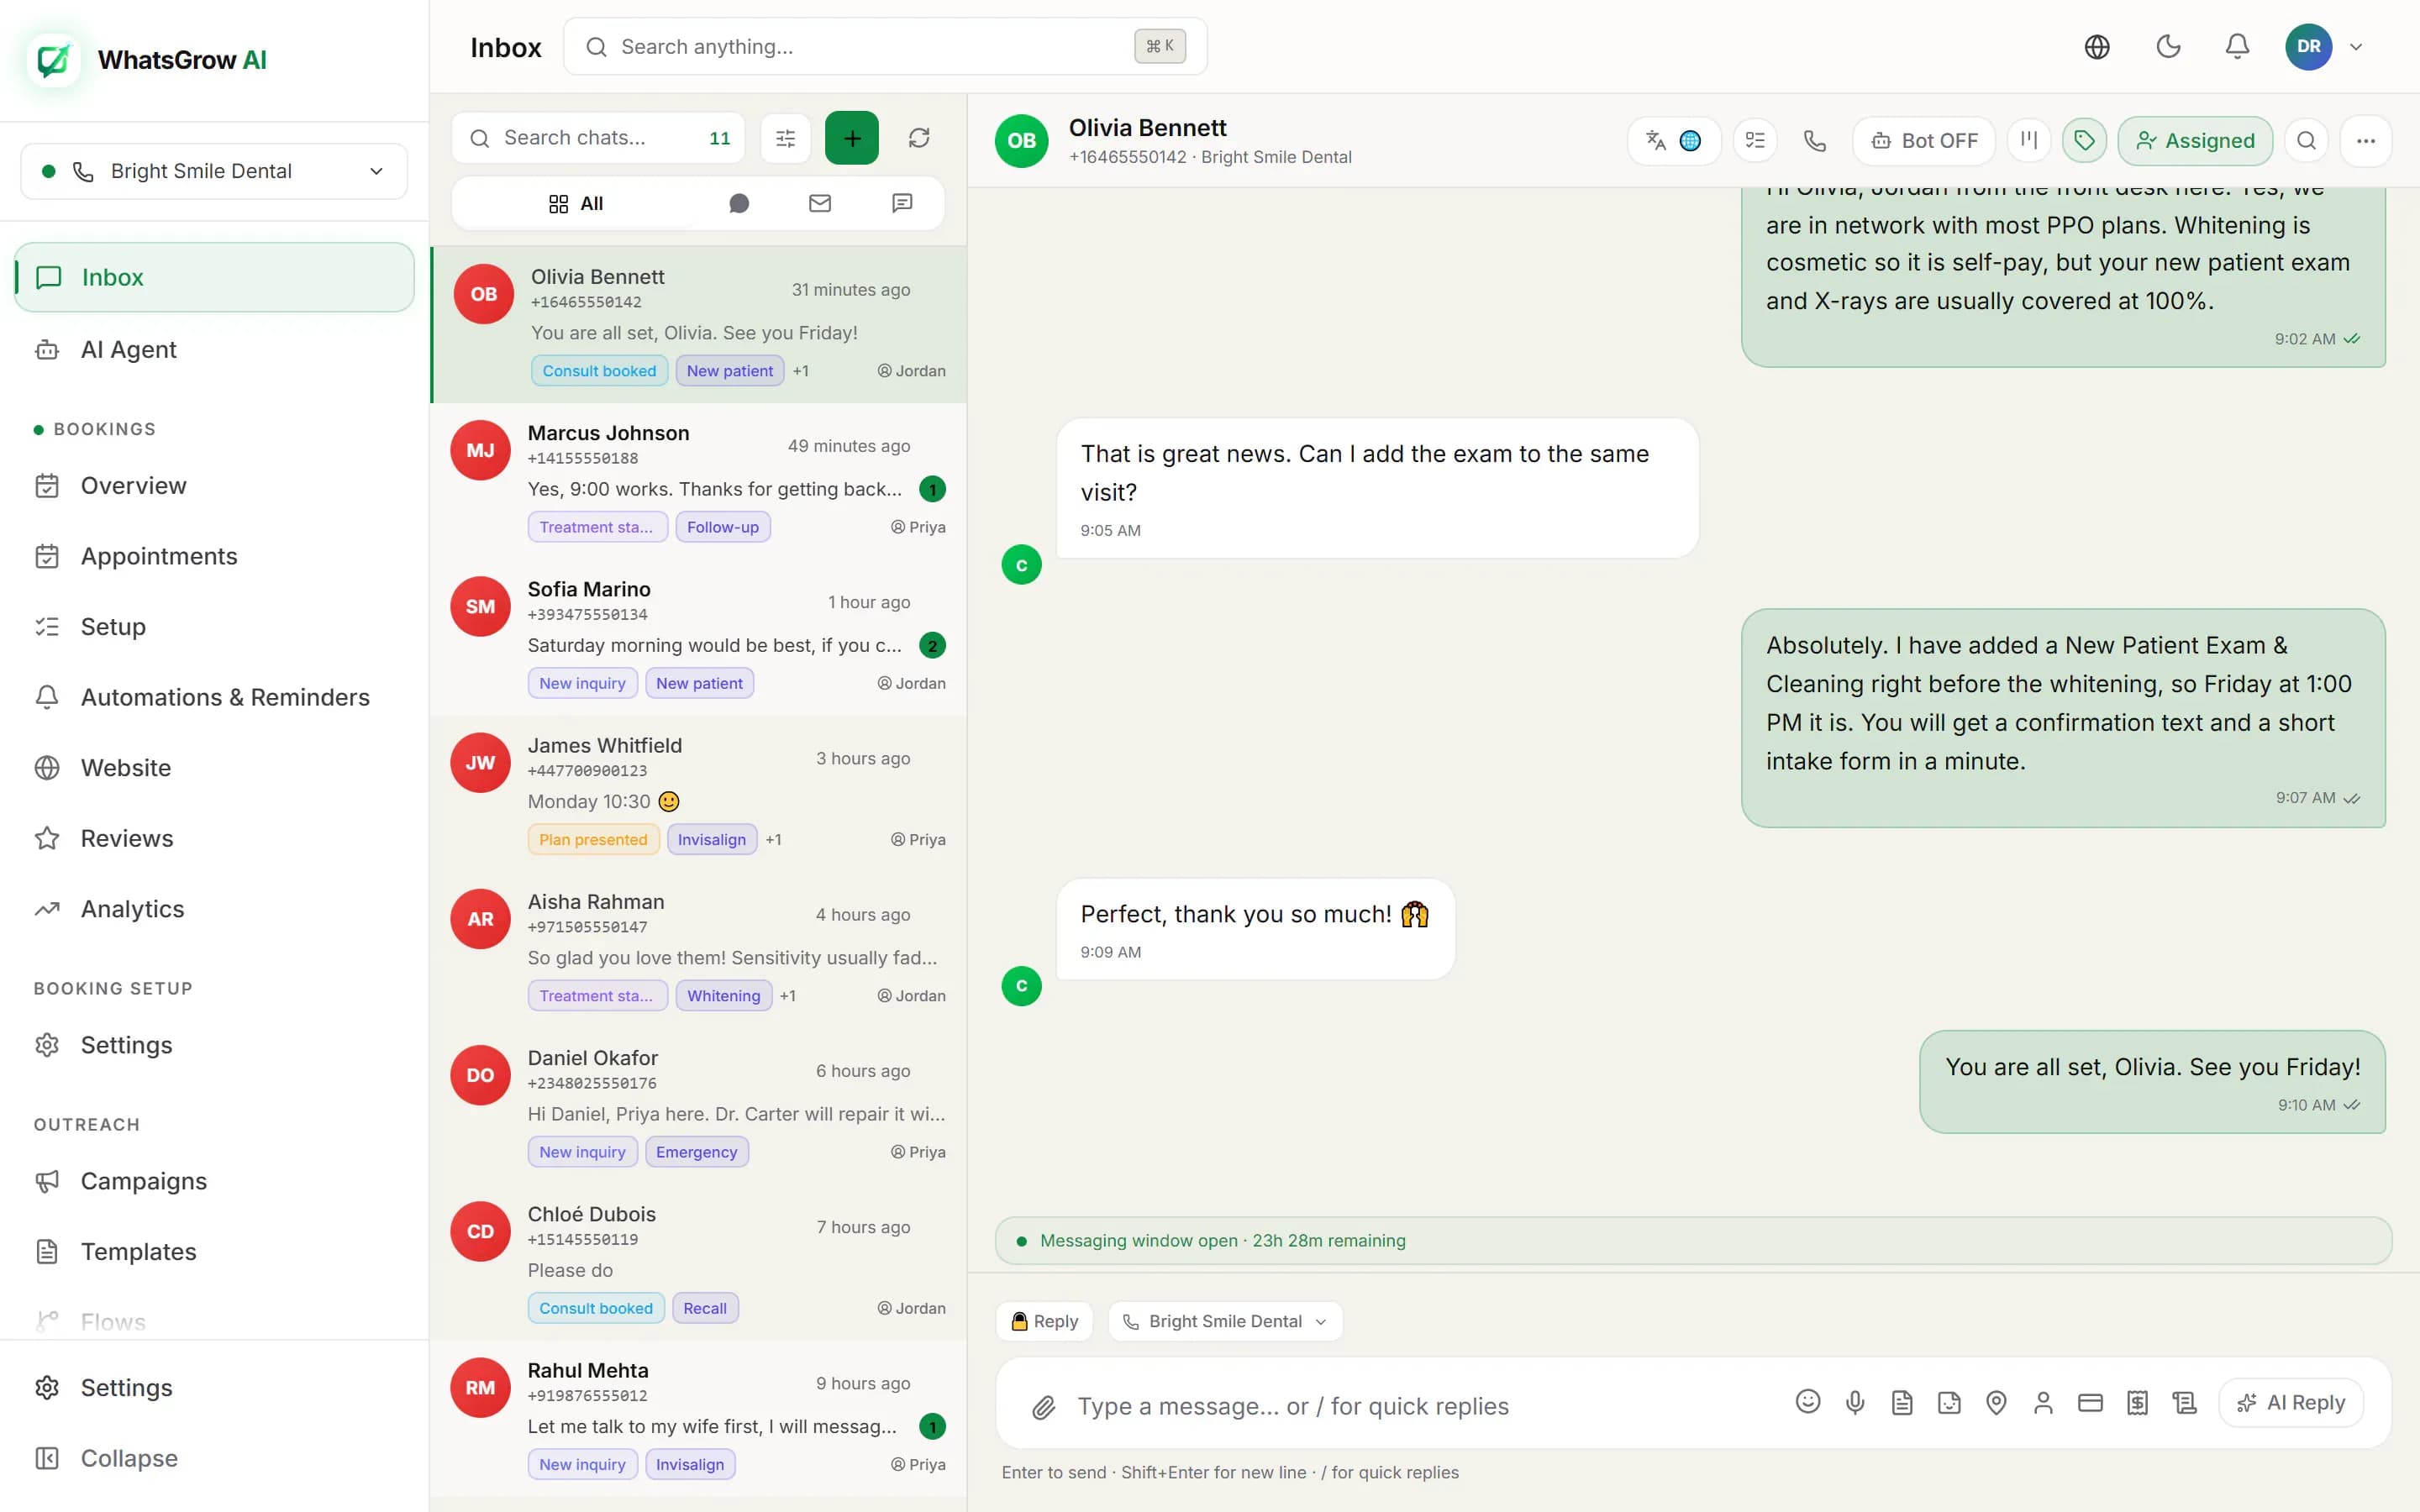Open the chat filter sliders icon
The width and height of the screenshot is (2420, 1512).
(786, 138)
